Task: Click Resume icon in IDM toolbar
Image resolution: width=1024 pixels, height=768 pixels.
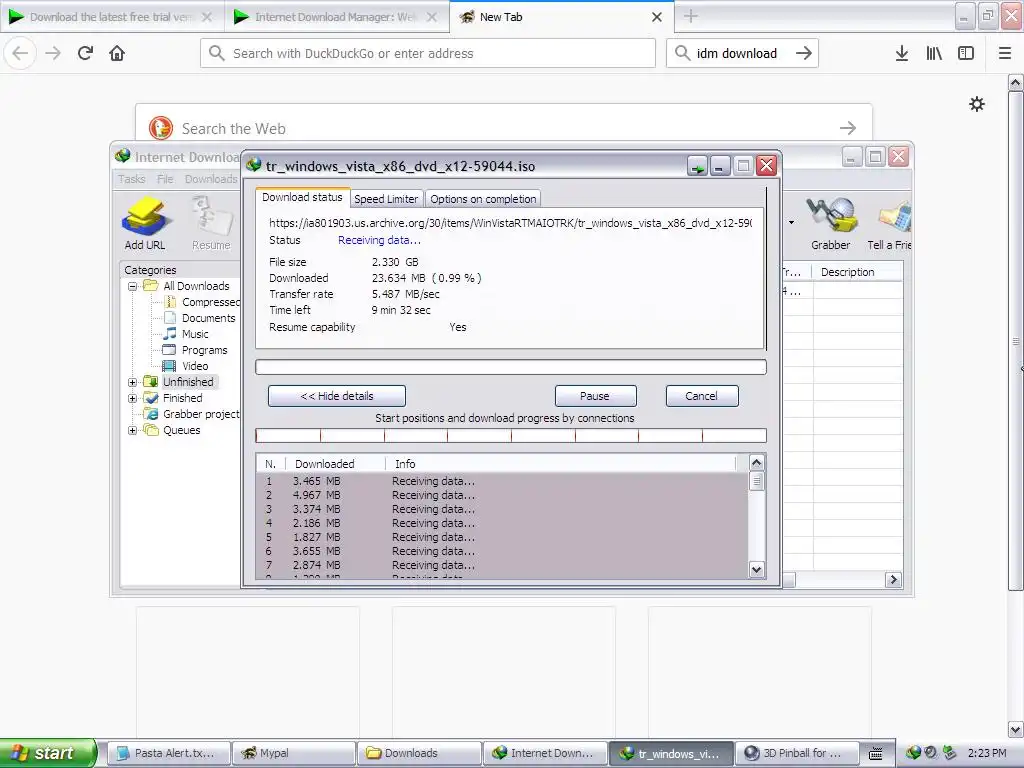Action: coord(211,223)
